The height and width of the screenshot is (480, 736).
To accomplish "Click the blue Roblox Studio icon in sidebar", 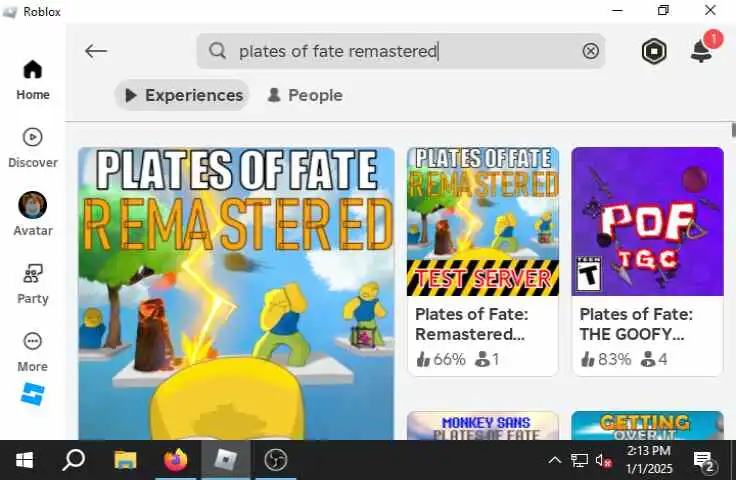I will click(x=32, y=394).
